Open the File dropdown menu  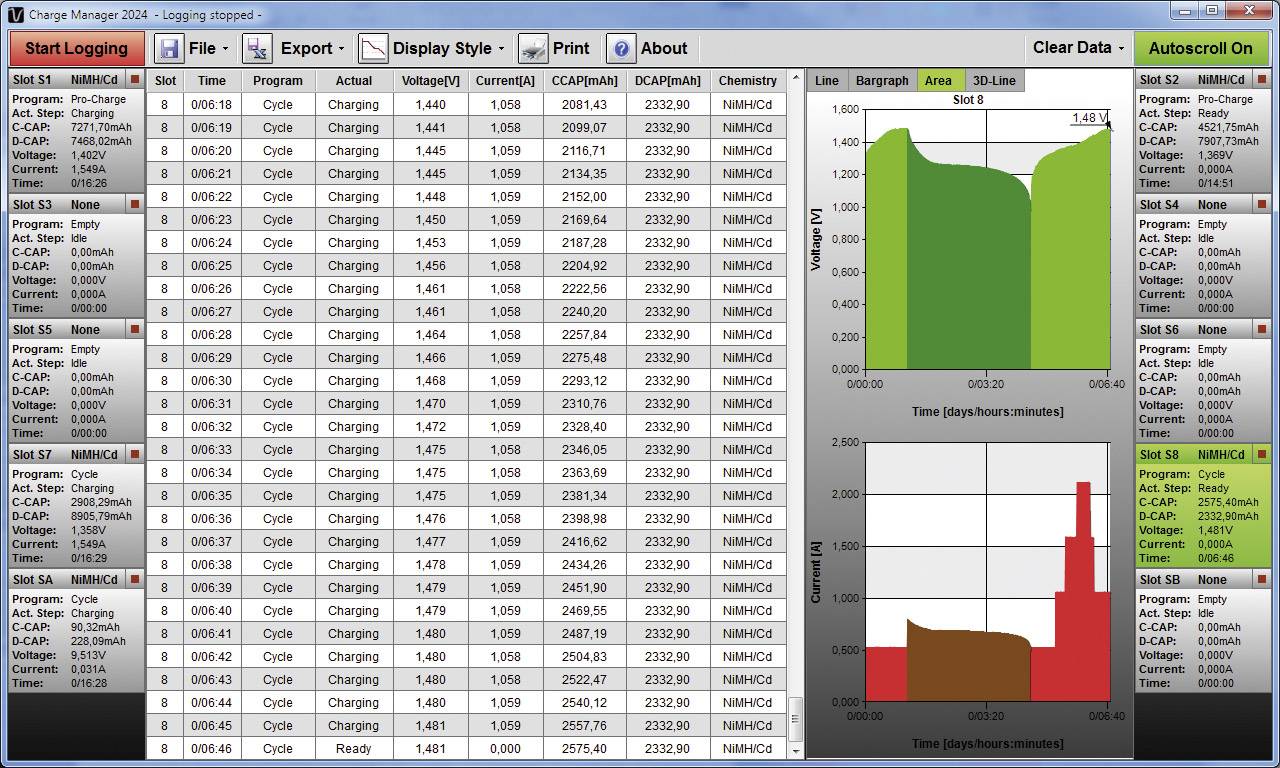click(207, 47)
